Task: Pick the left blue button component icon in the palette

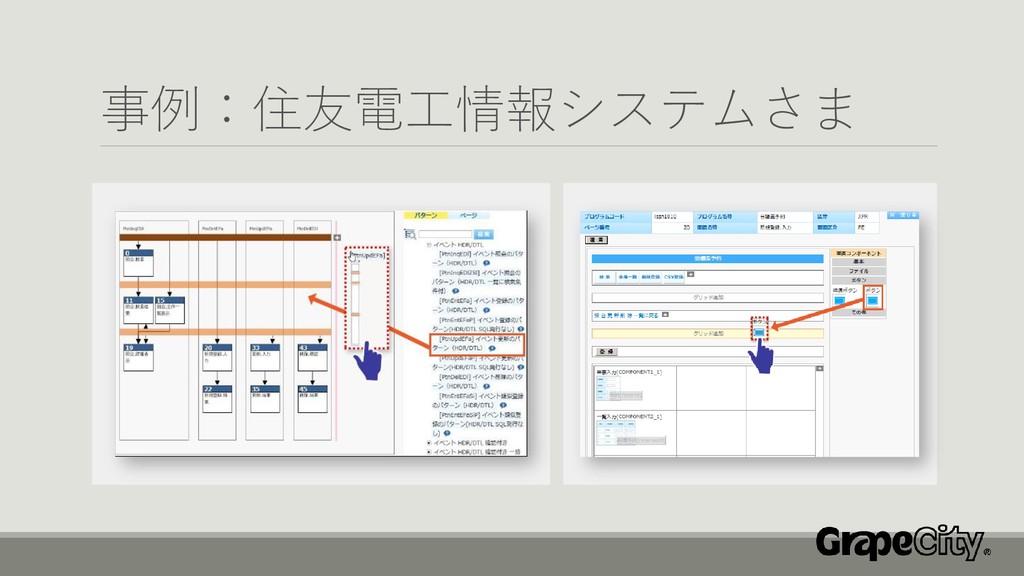Action: click(840, 300)
